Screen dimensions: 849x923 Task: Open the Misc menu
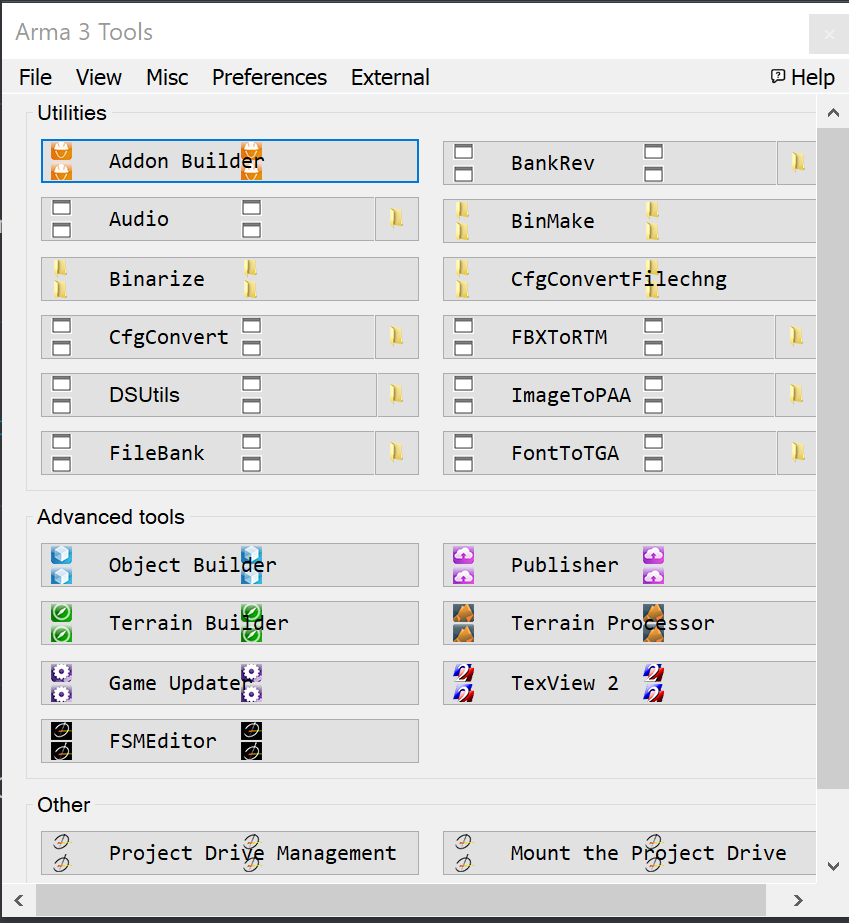(167, 77)
